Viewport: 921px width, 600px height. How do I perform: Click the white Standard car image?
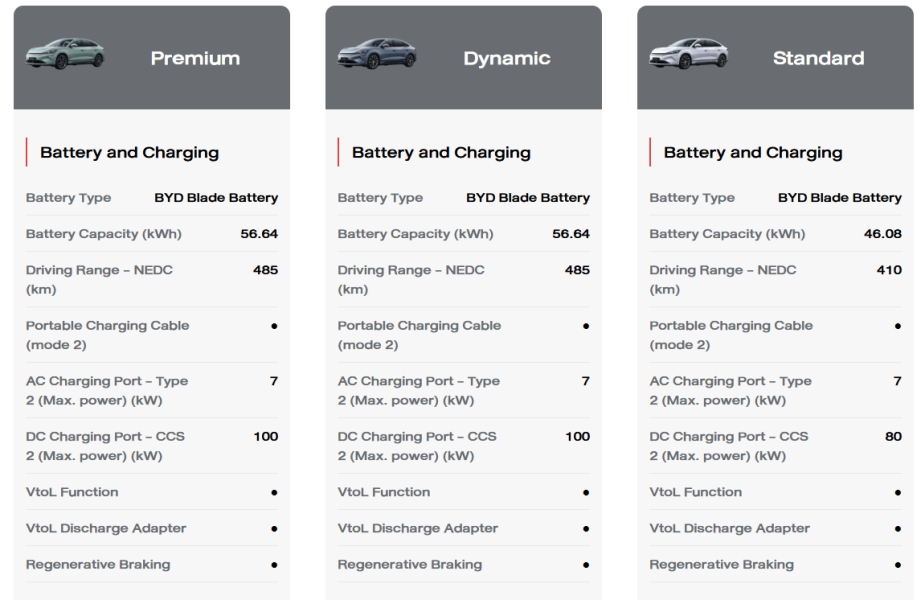click(689, 54)
